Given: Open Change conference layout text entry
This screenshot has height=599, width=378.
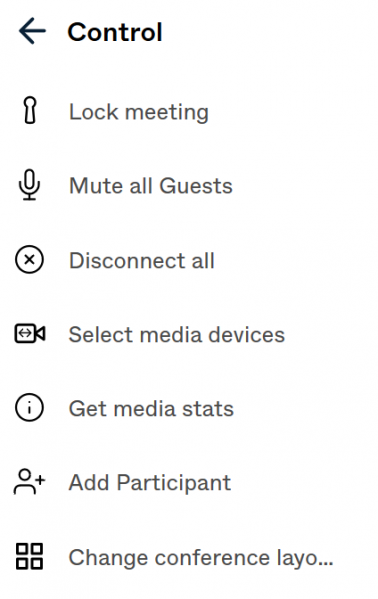Looking at the screenshot, I should [x=201, y=558].
